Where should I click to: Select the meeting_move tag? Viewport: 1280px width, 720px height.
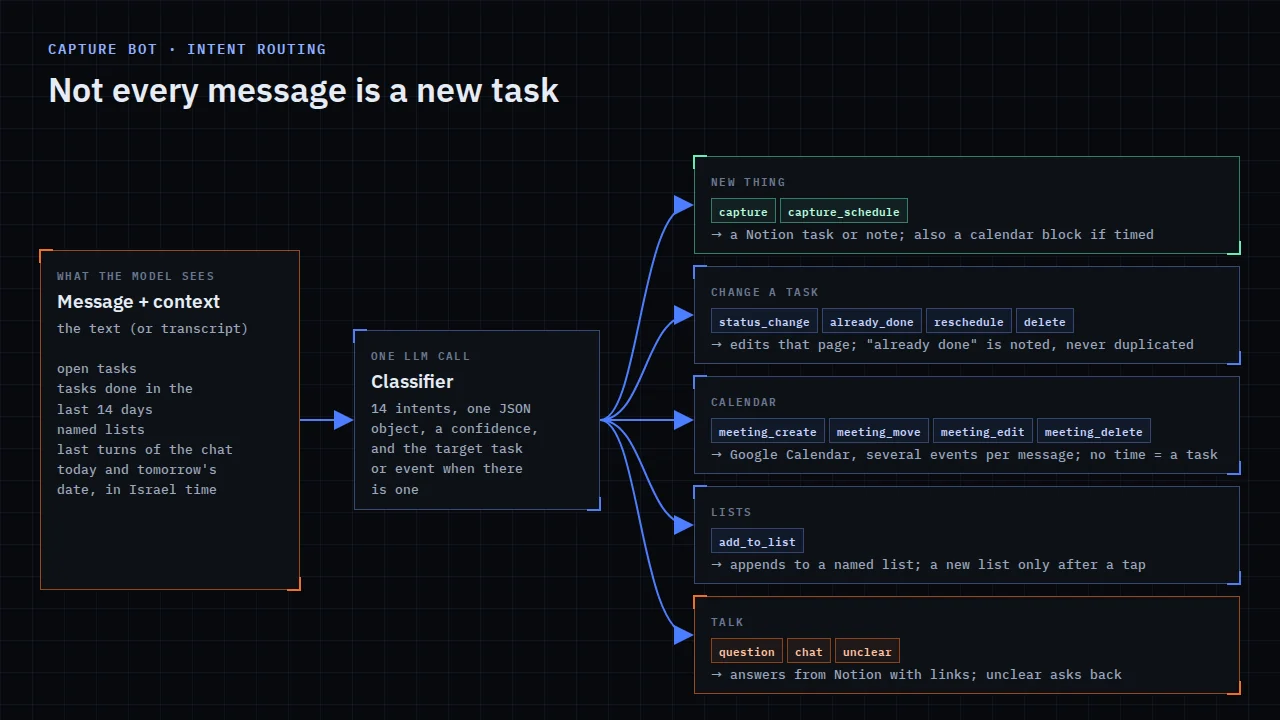pyautogui.click(x=879, y=431)
